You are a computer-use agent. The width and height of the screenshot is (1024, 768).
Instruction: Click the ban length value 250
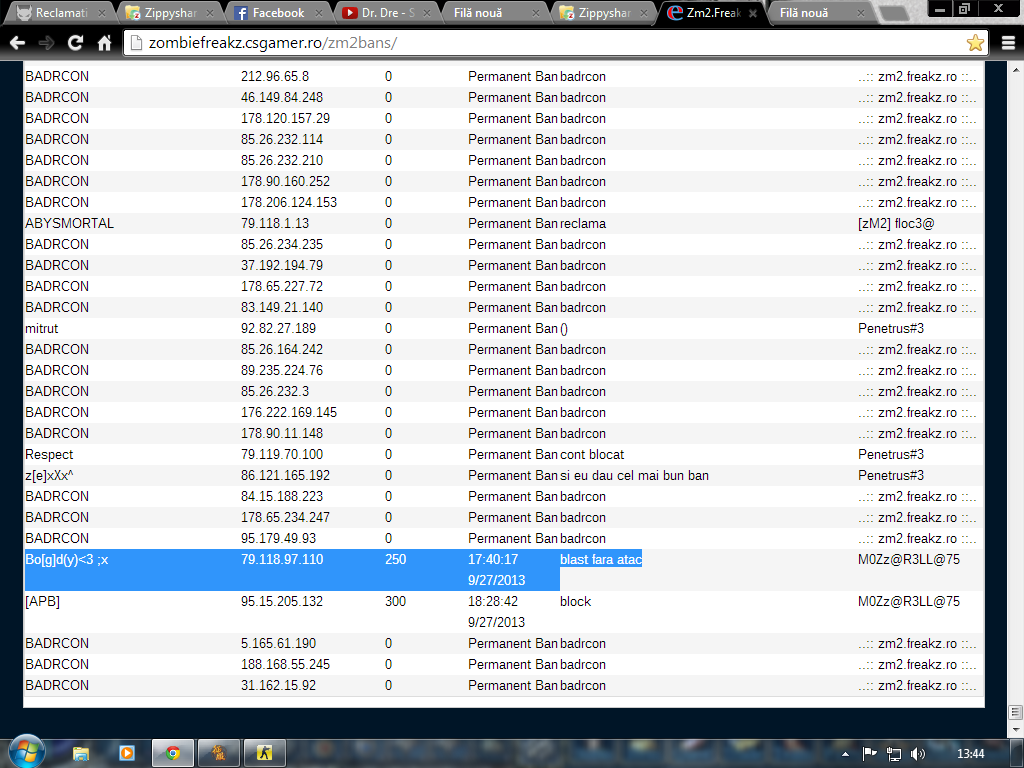point(396,560)
